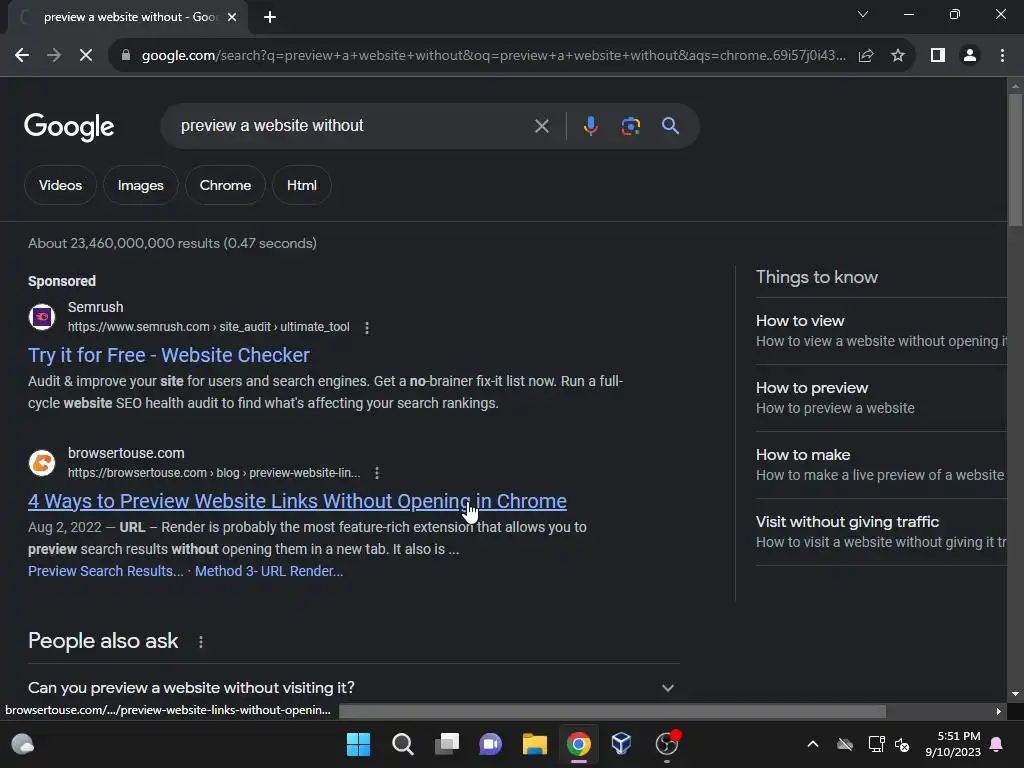
Task: Open 'Try it for Free - Website Checker' ad
Action: [x=168, y=355]
